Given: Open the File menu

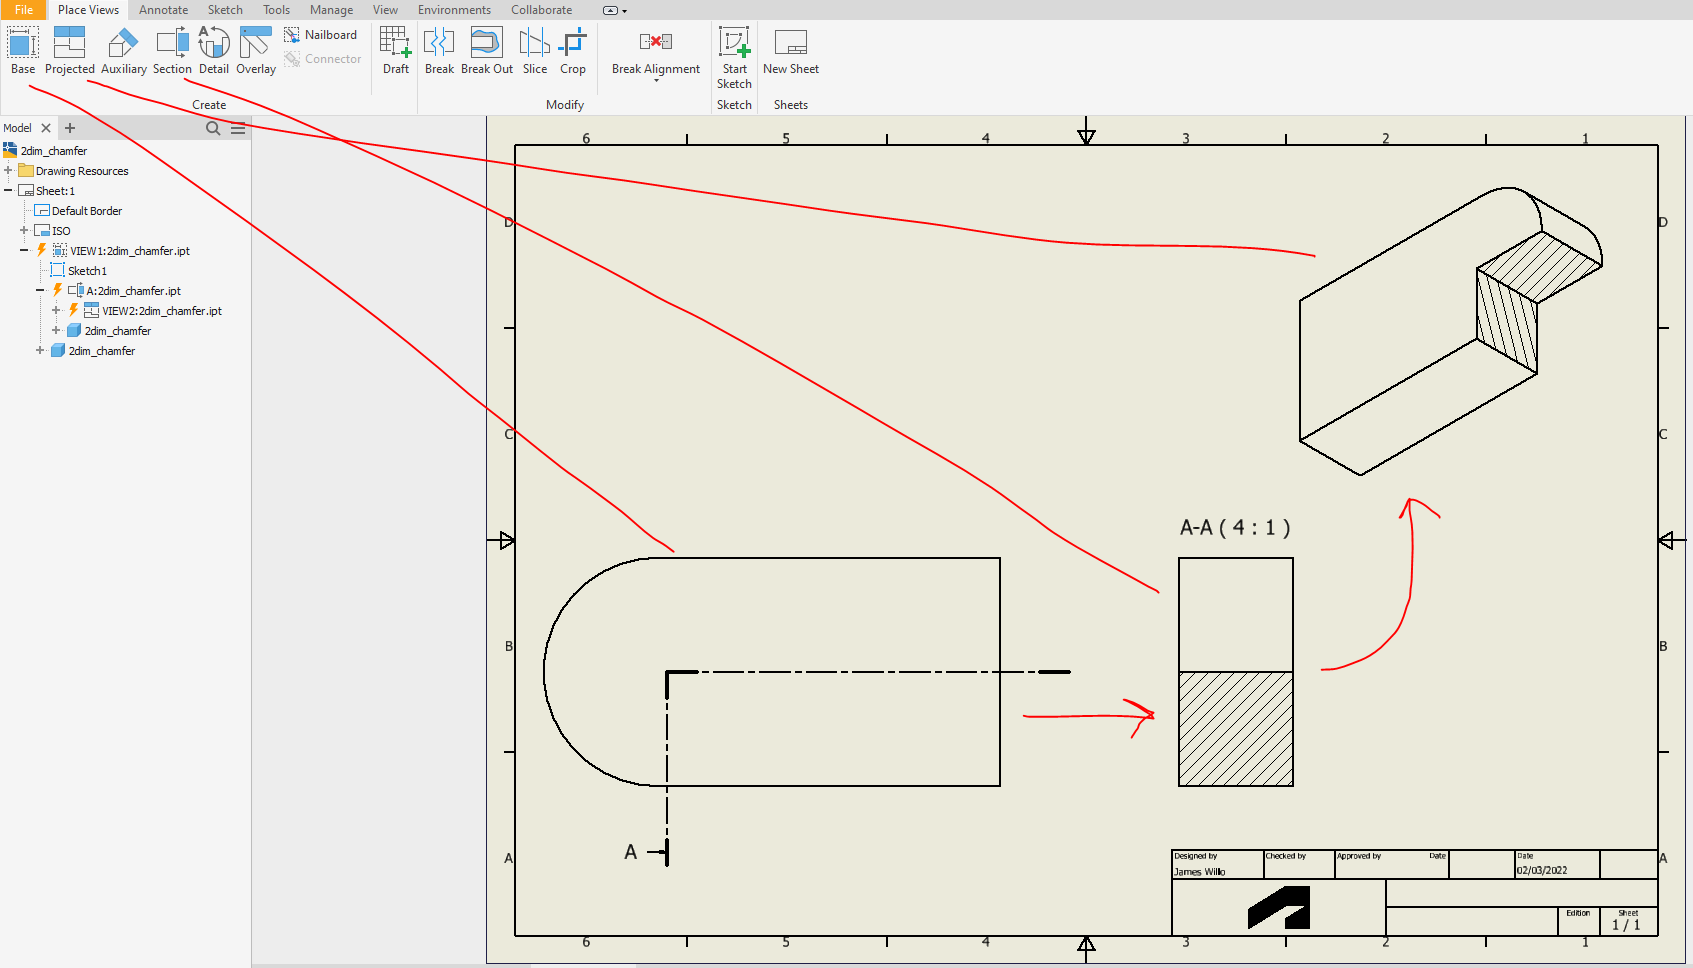Looking at the screenshot, I should click(x=23, y=10).
